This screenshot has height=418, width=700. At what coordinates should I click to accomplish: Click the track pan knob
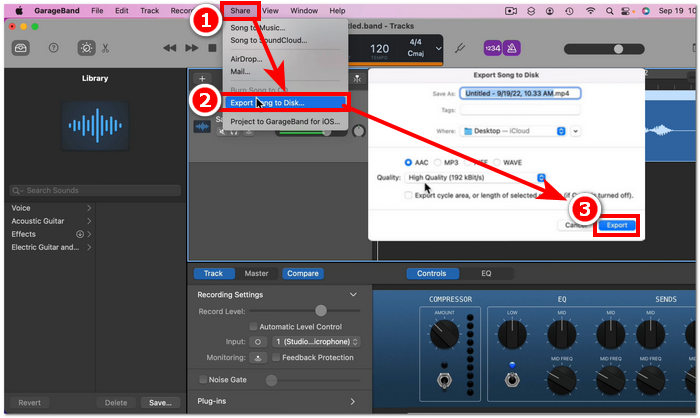coord(358,131)
